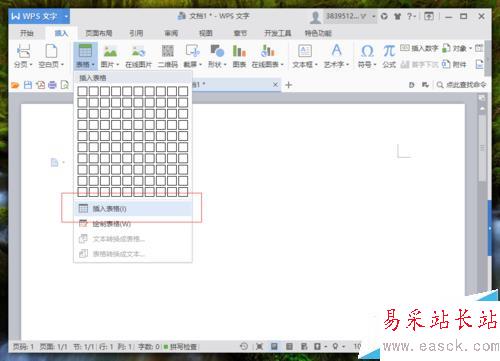
Task: Click the print quick-access icon
Action: pyautogui.click(x=52, y=85)
